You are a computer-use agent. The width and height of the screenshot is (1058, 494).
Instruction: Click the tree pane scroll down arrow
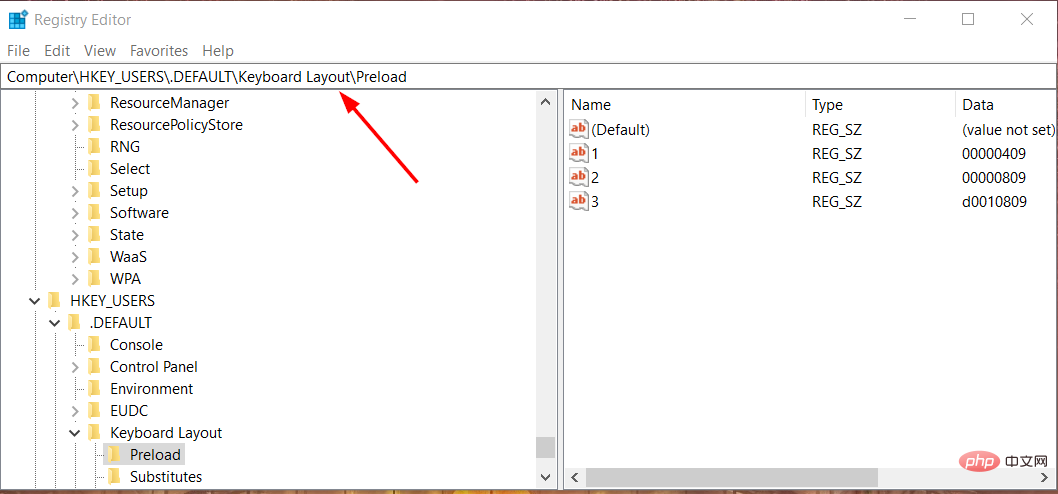(545, 477)
